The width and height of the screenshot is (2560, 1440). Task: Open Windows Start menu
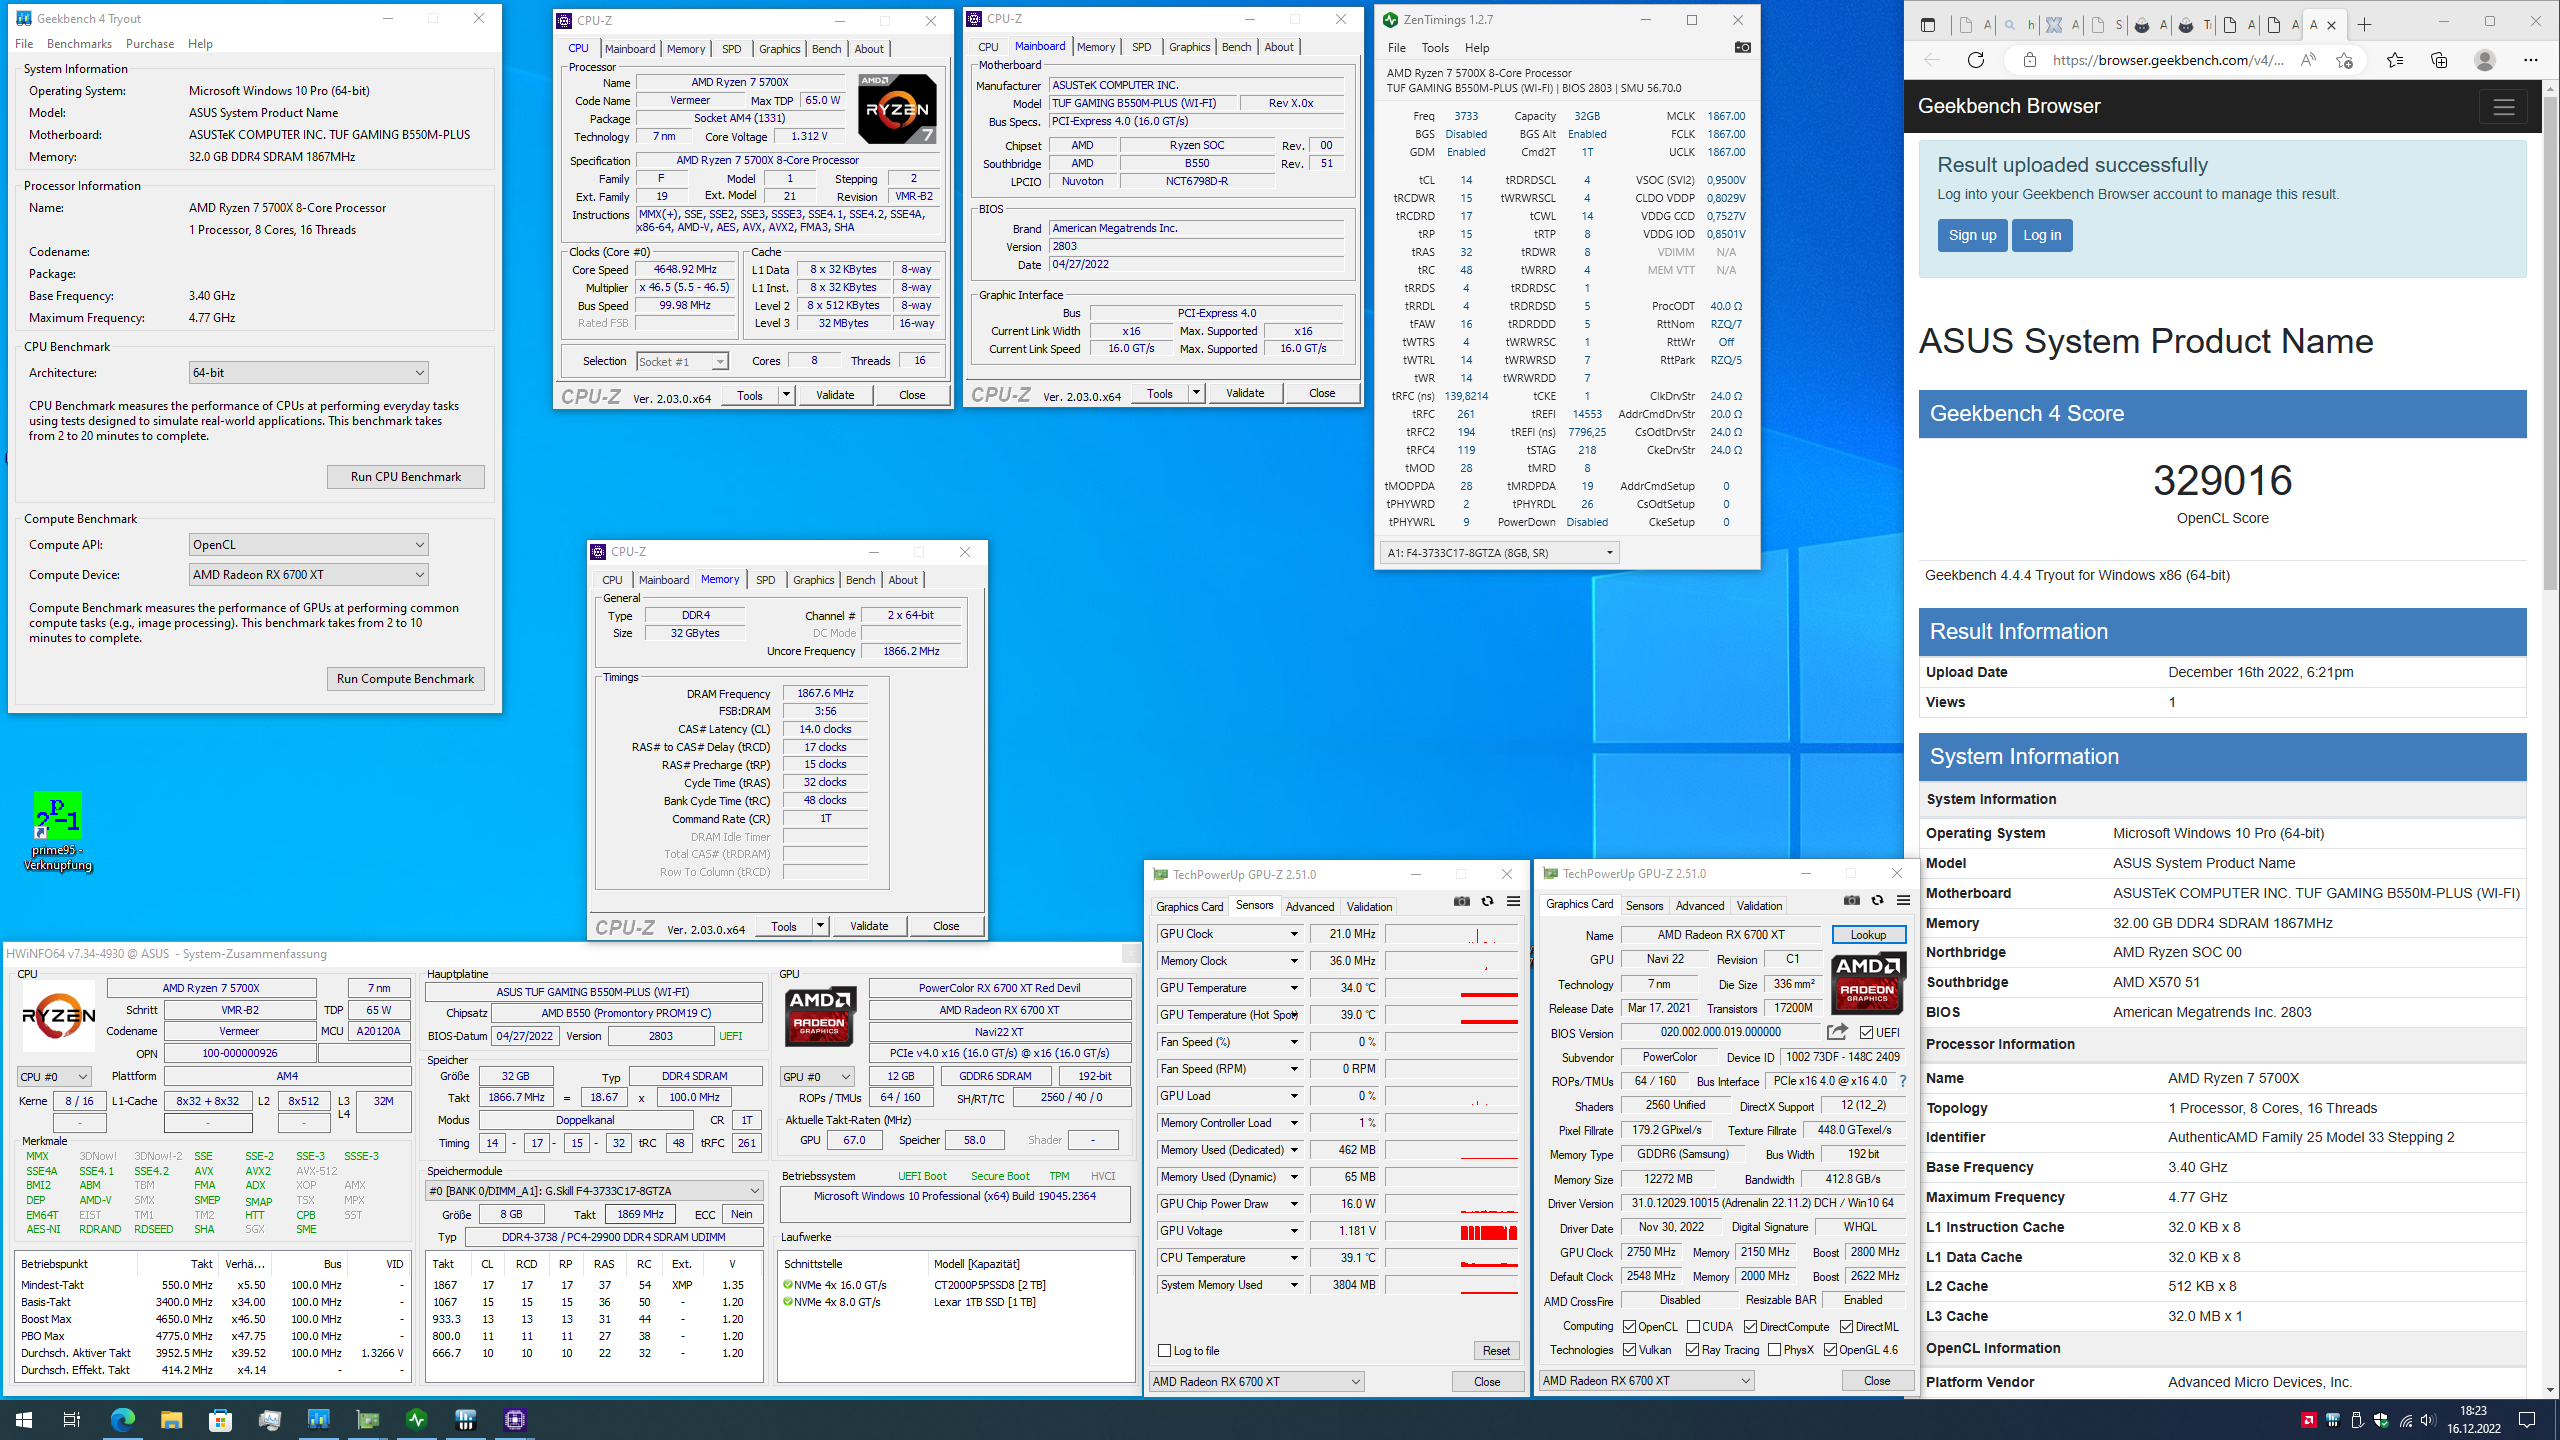(24, 1419)
